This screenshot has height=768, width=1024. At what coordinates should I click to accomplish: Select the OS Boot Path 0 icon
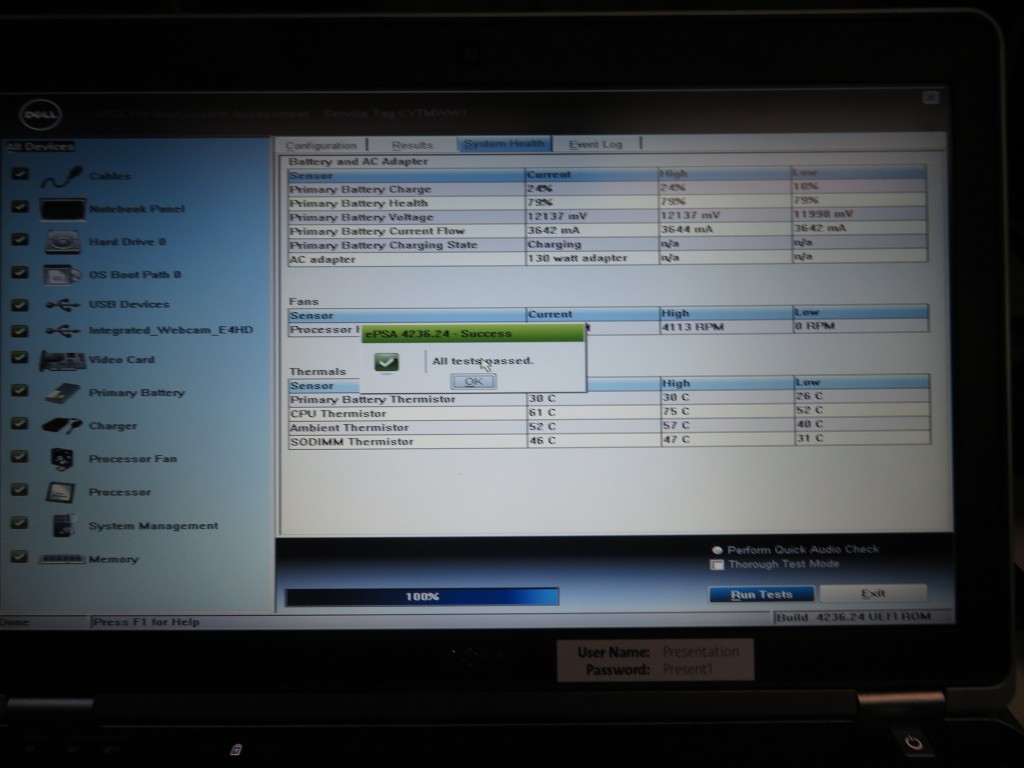click(x=62, y=275)
